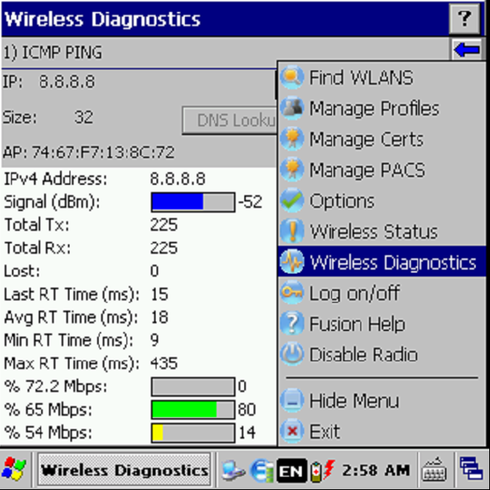Viewport: 490px width, 490px height.
Task: Select Wireless Status menu entry
Action: 382,231
